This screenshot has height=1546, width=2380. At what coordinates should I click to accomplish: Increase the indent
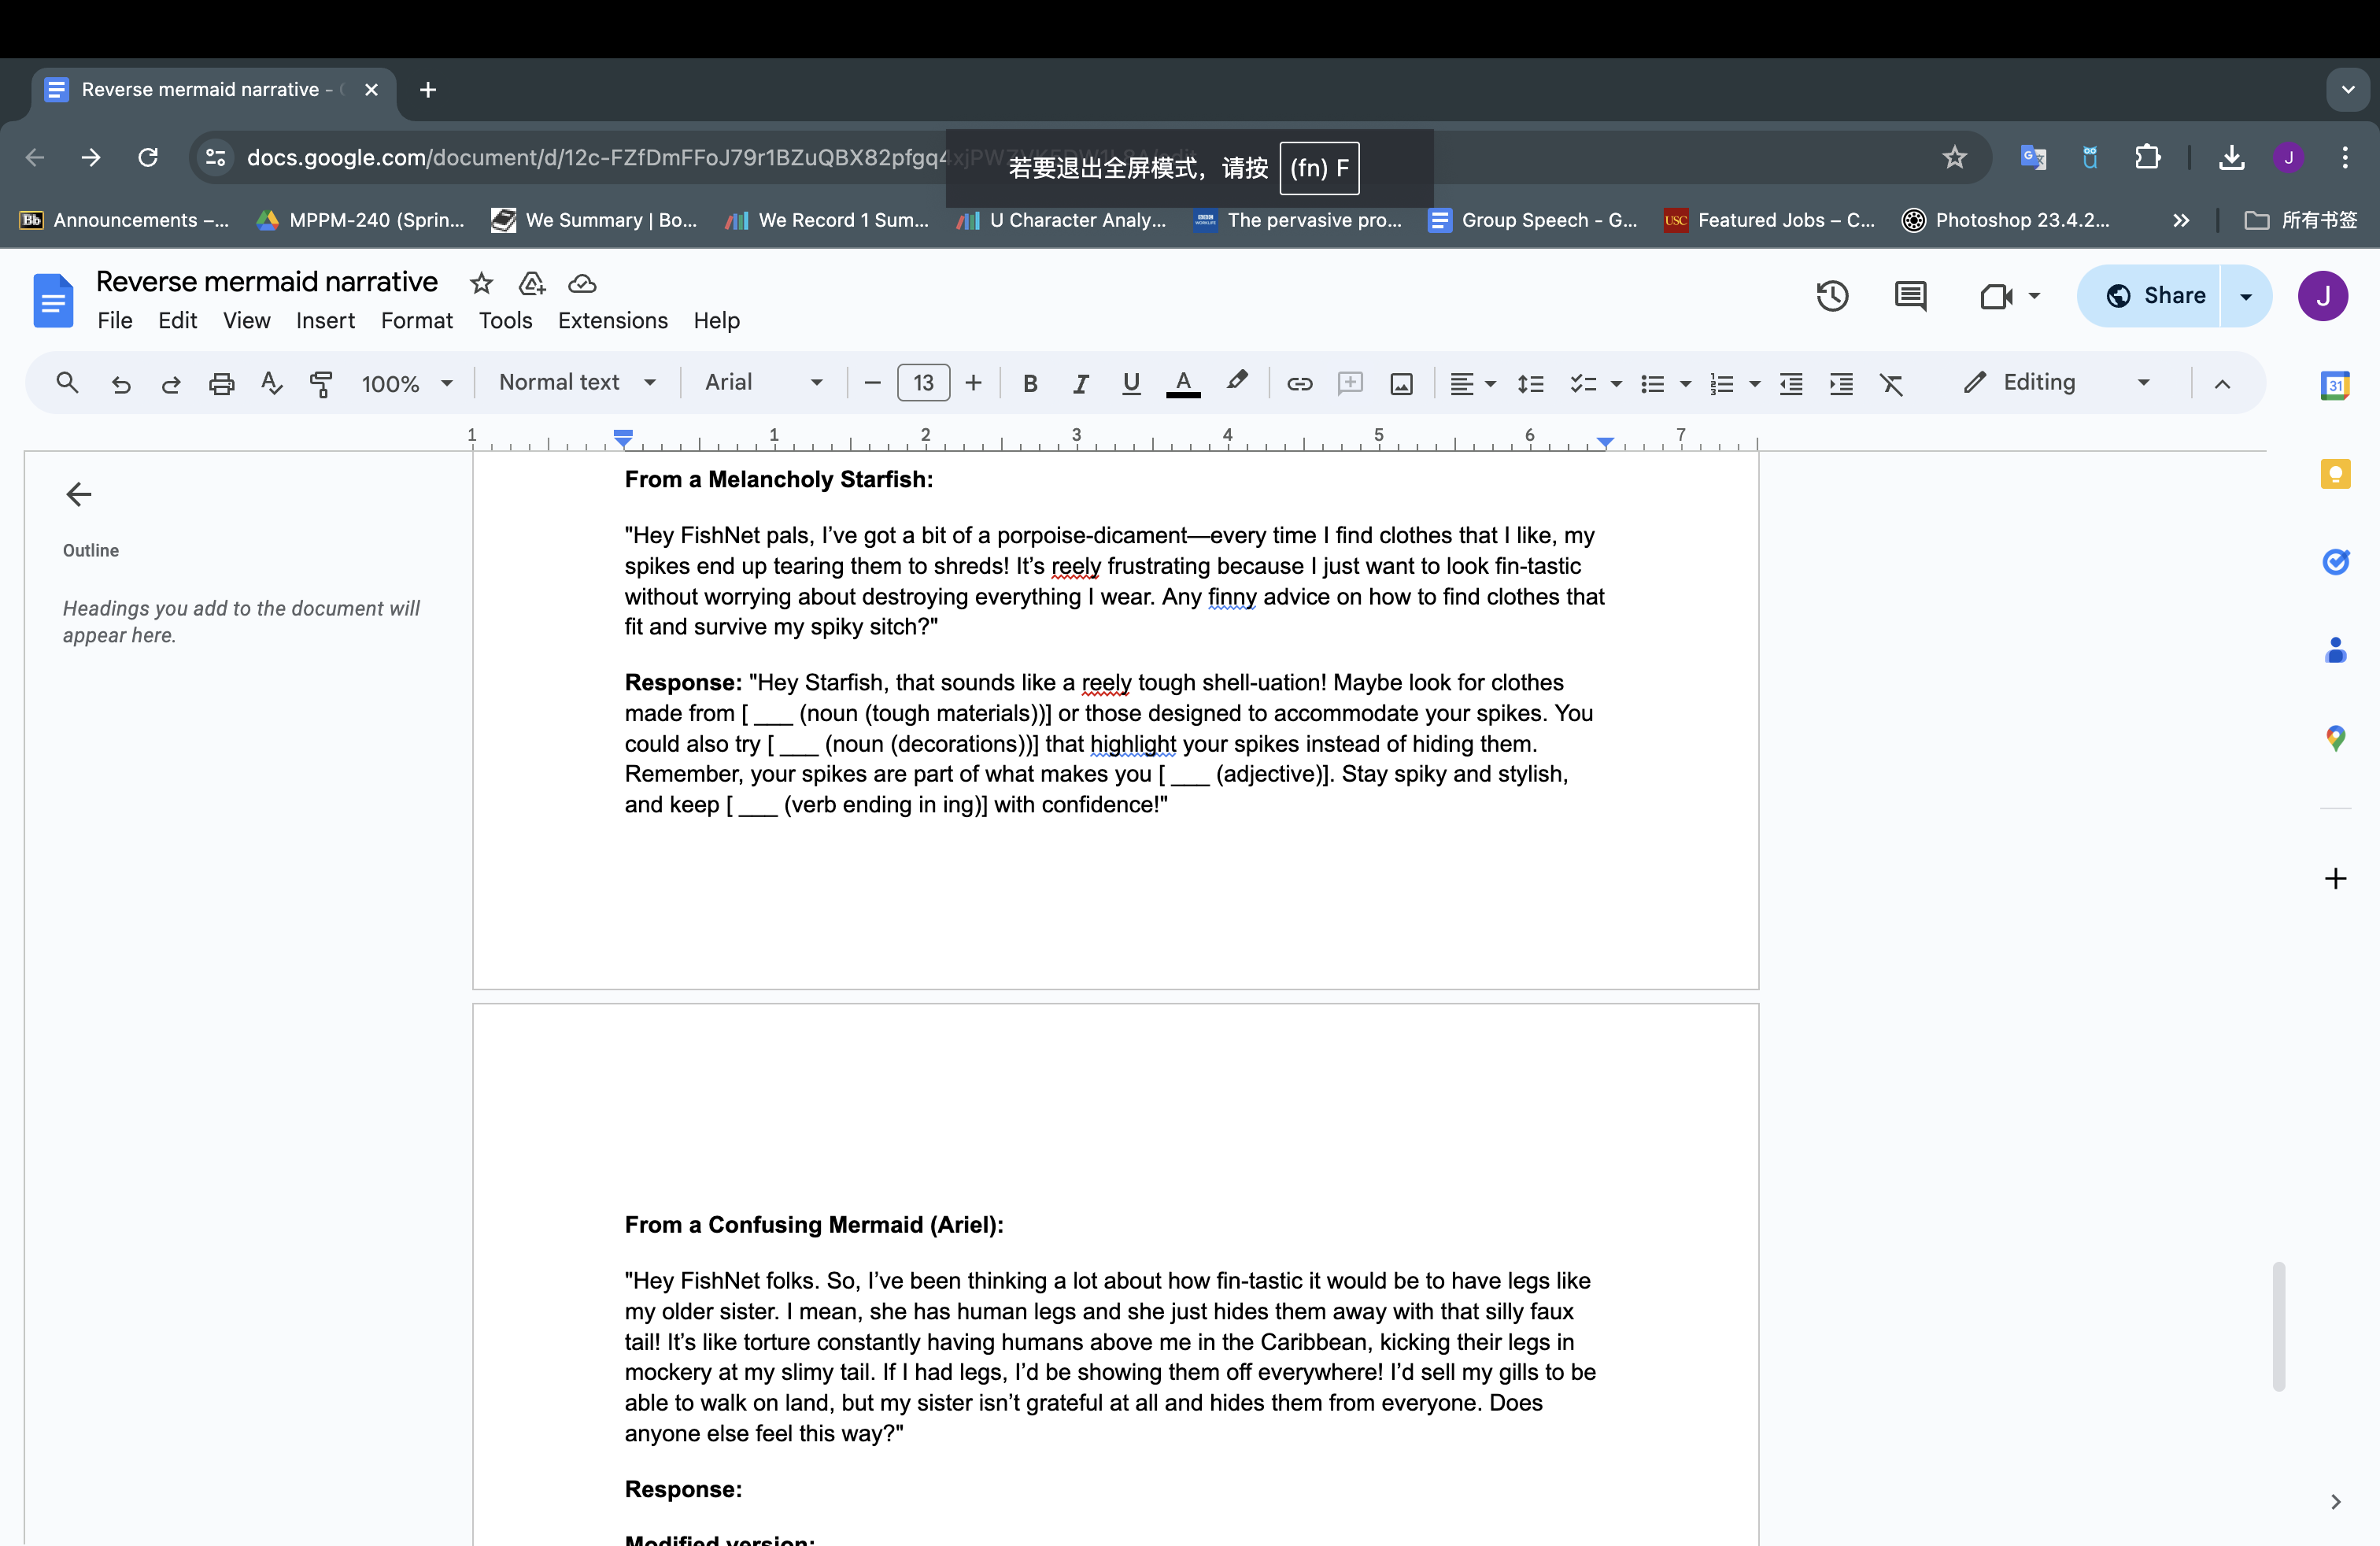pos(1841,383)
